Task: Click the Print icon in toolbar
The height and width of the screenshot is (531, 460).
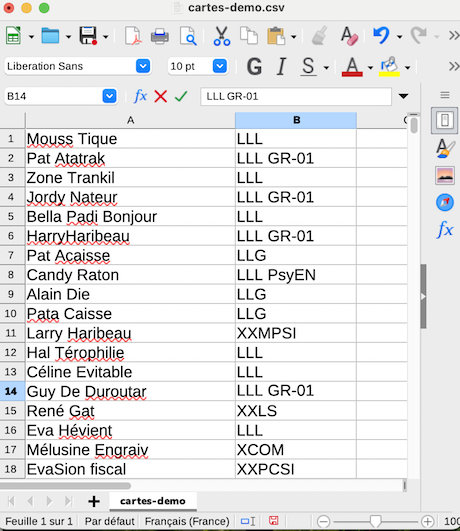Action: click(160, 36)
